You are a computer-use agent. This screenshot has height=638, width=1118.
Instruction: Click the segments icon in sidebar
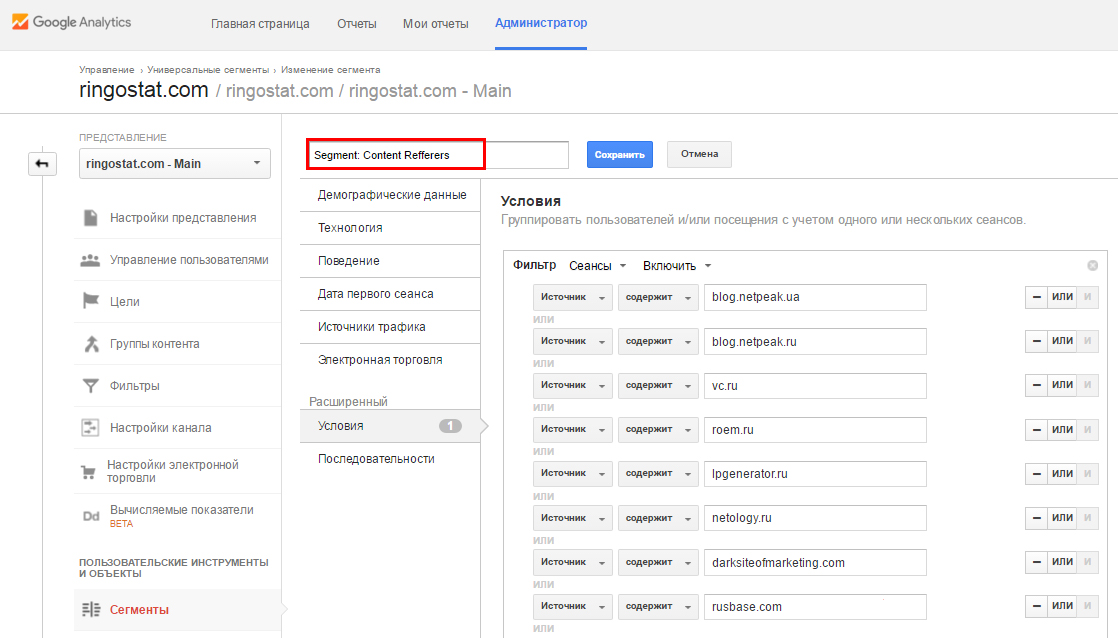point(91,609)
